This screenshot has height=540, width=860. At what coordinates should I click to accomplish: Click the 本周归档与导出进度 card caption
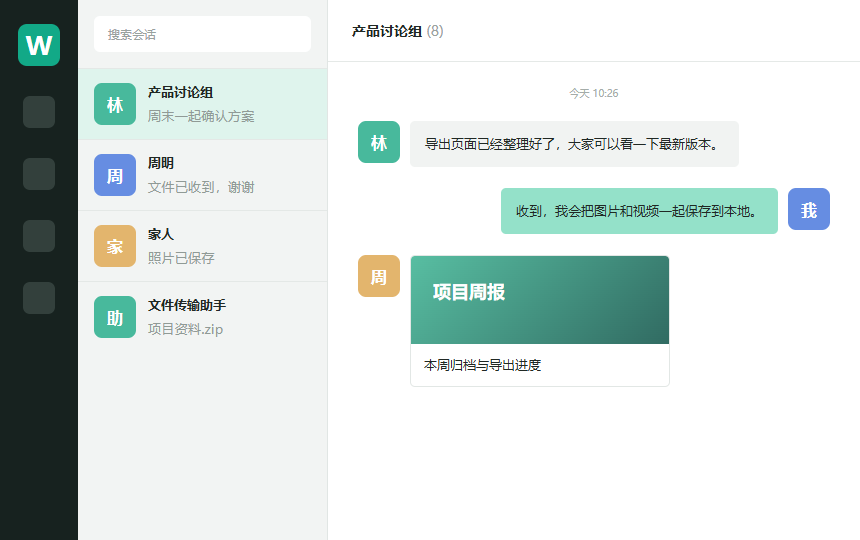tap(482, 365)
